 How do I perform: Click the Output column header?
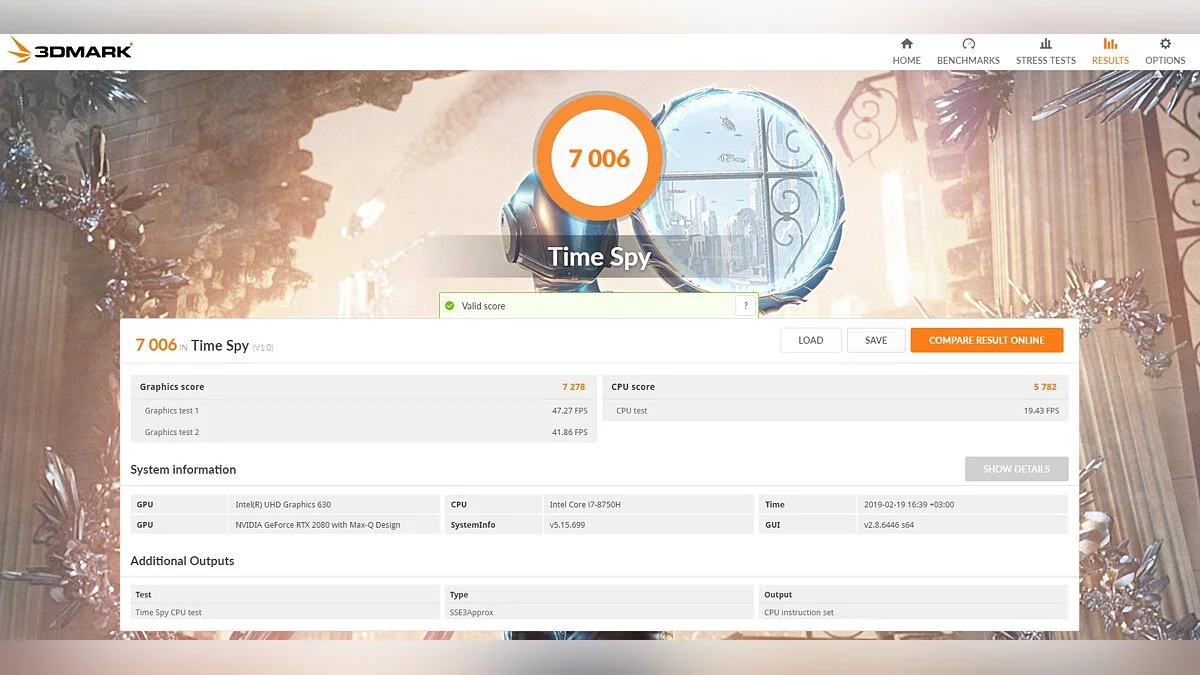(778, 595)
